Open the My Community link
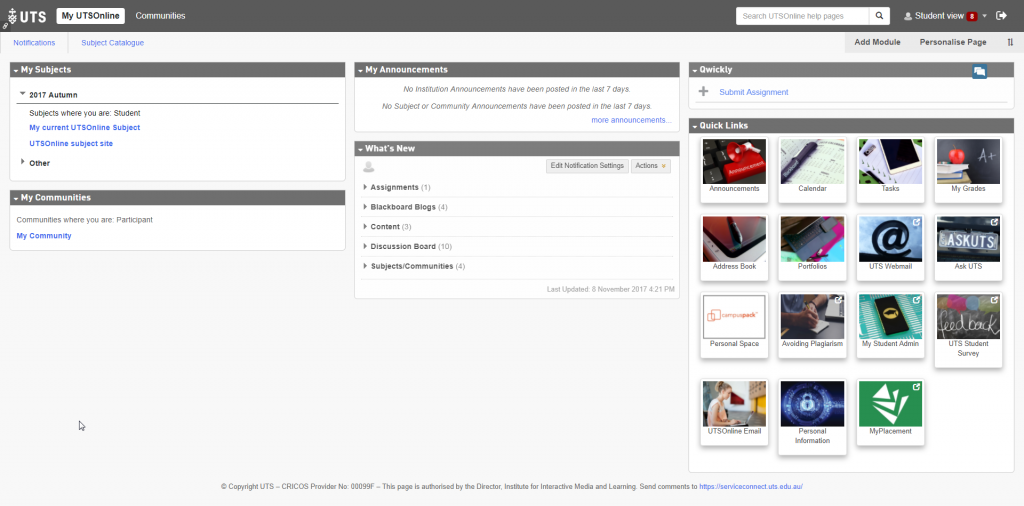 44,236
